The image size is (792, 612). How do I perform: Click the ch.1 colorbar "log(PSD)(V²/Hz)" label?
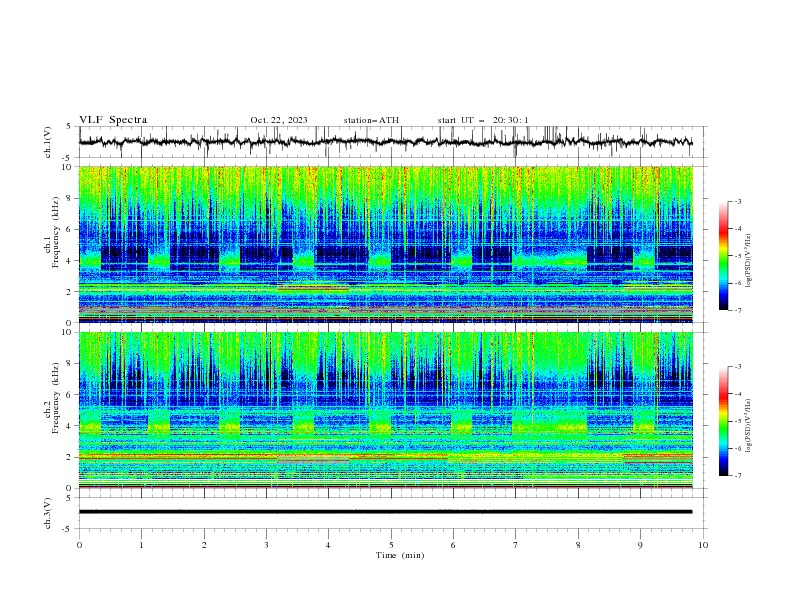pos(748,261)
